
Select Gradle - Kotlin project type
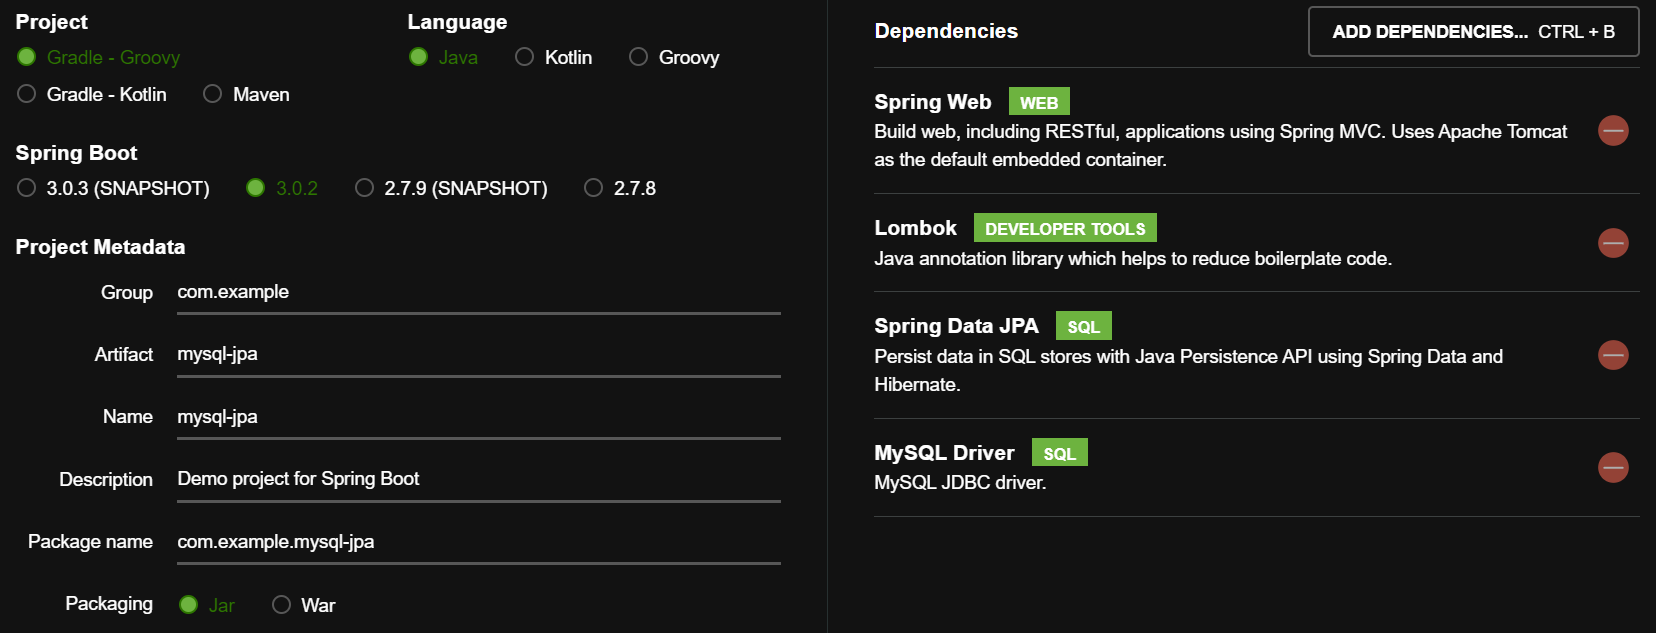pos(92,94)
